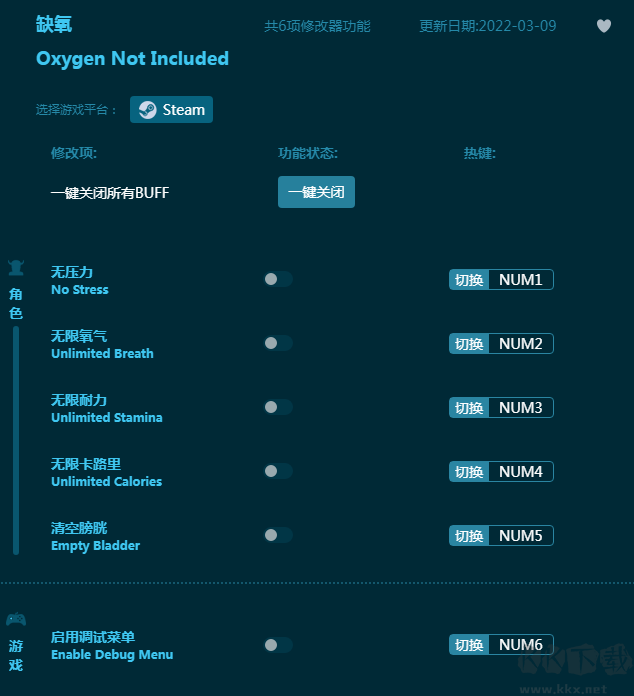Image resolution: width=634 pixels, height=696 pixels.
Task: Click the 角色 section vertical bar
Action: pyautogui.click(x=16, y=440)
